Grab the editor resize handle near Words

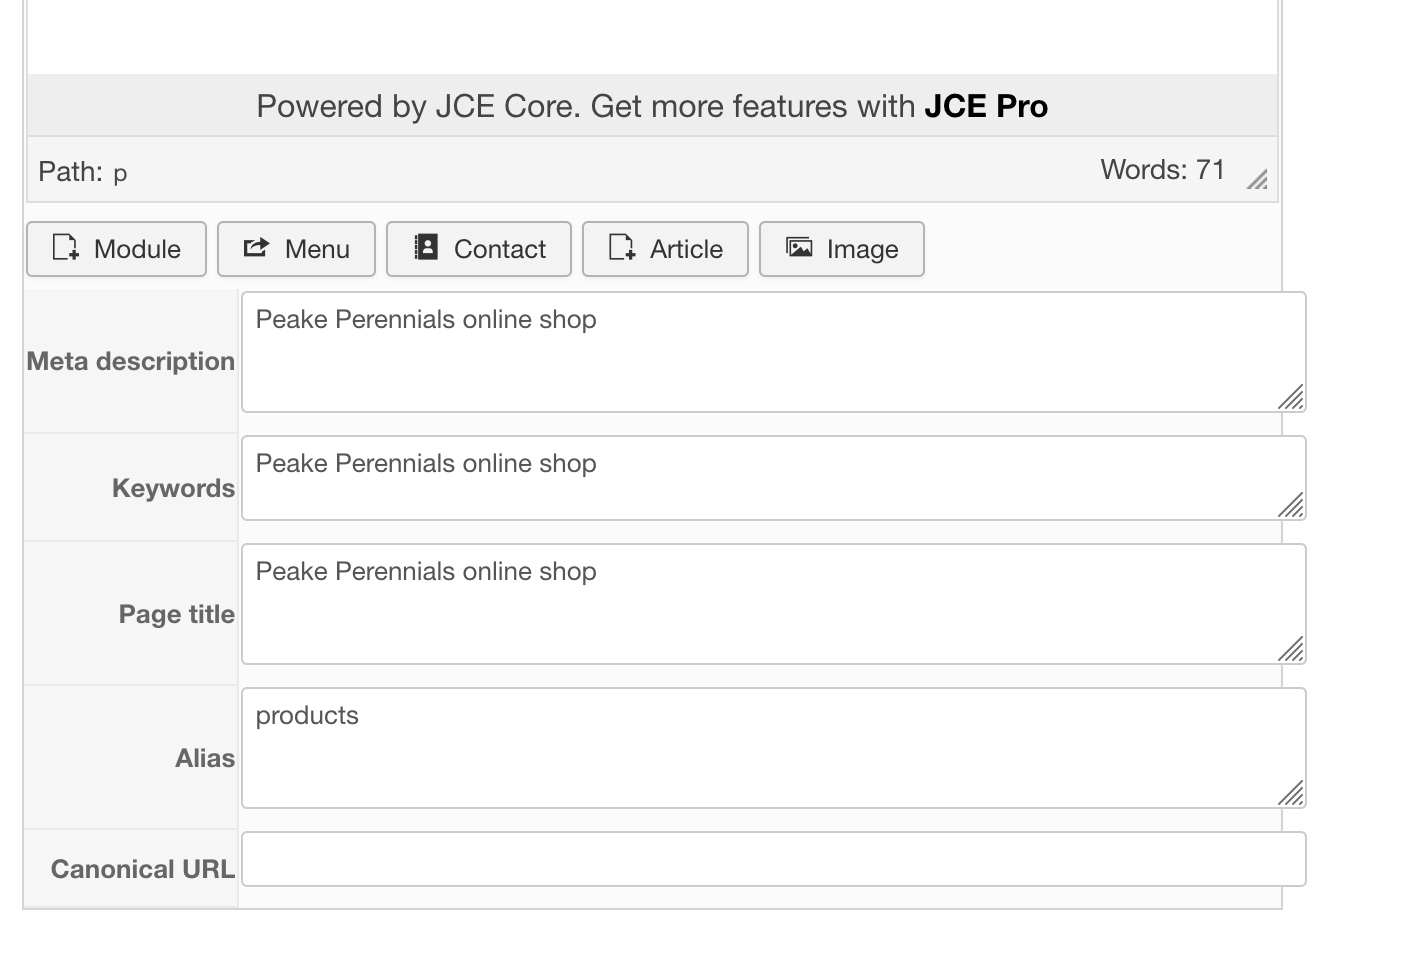coord(1258,180)
